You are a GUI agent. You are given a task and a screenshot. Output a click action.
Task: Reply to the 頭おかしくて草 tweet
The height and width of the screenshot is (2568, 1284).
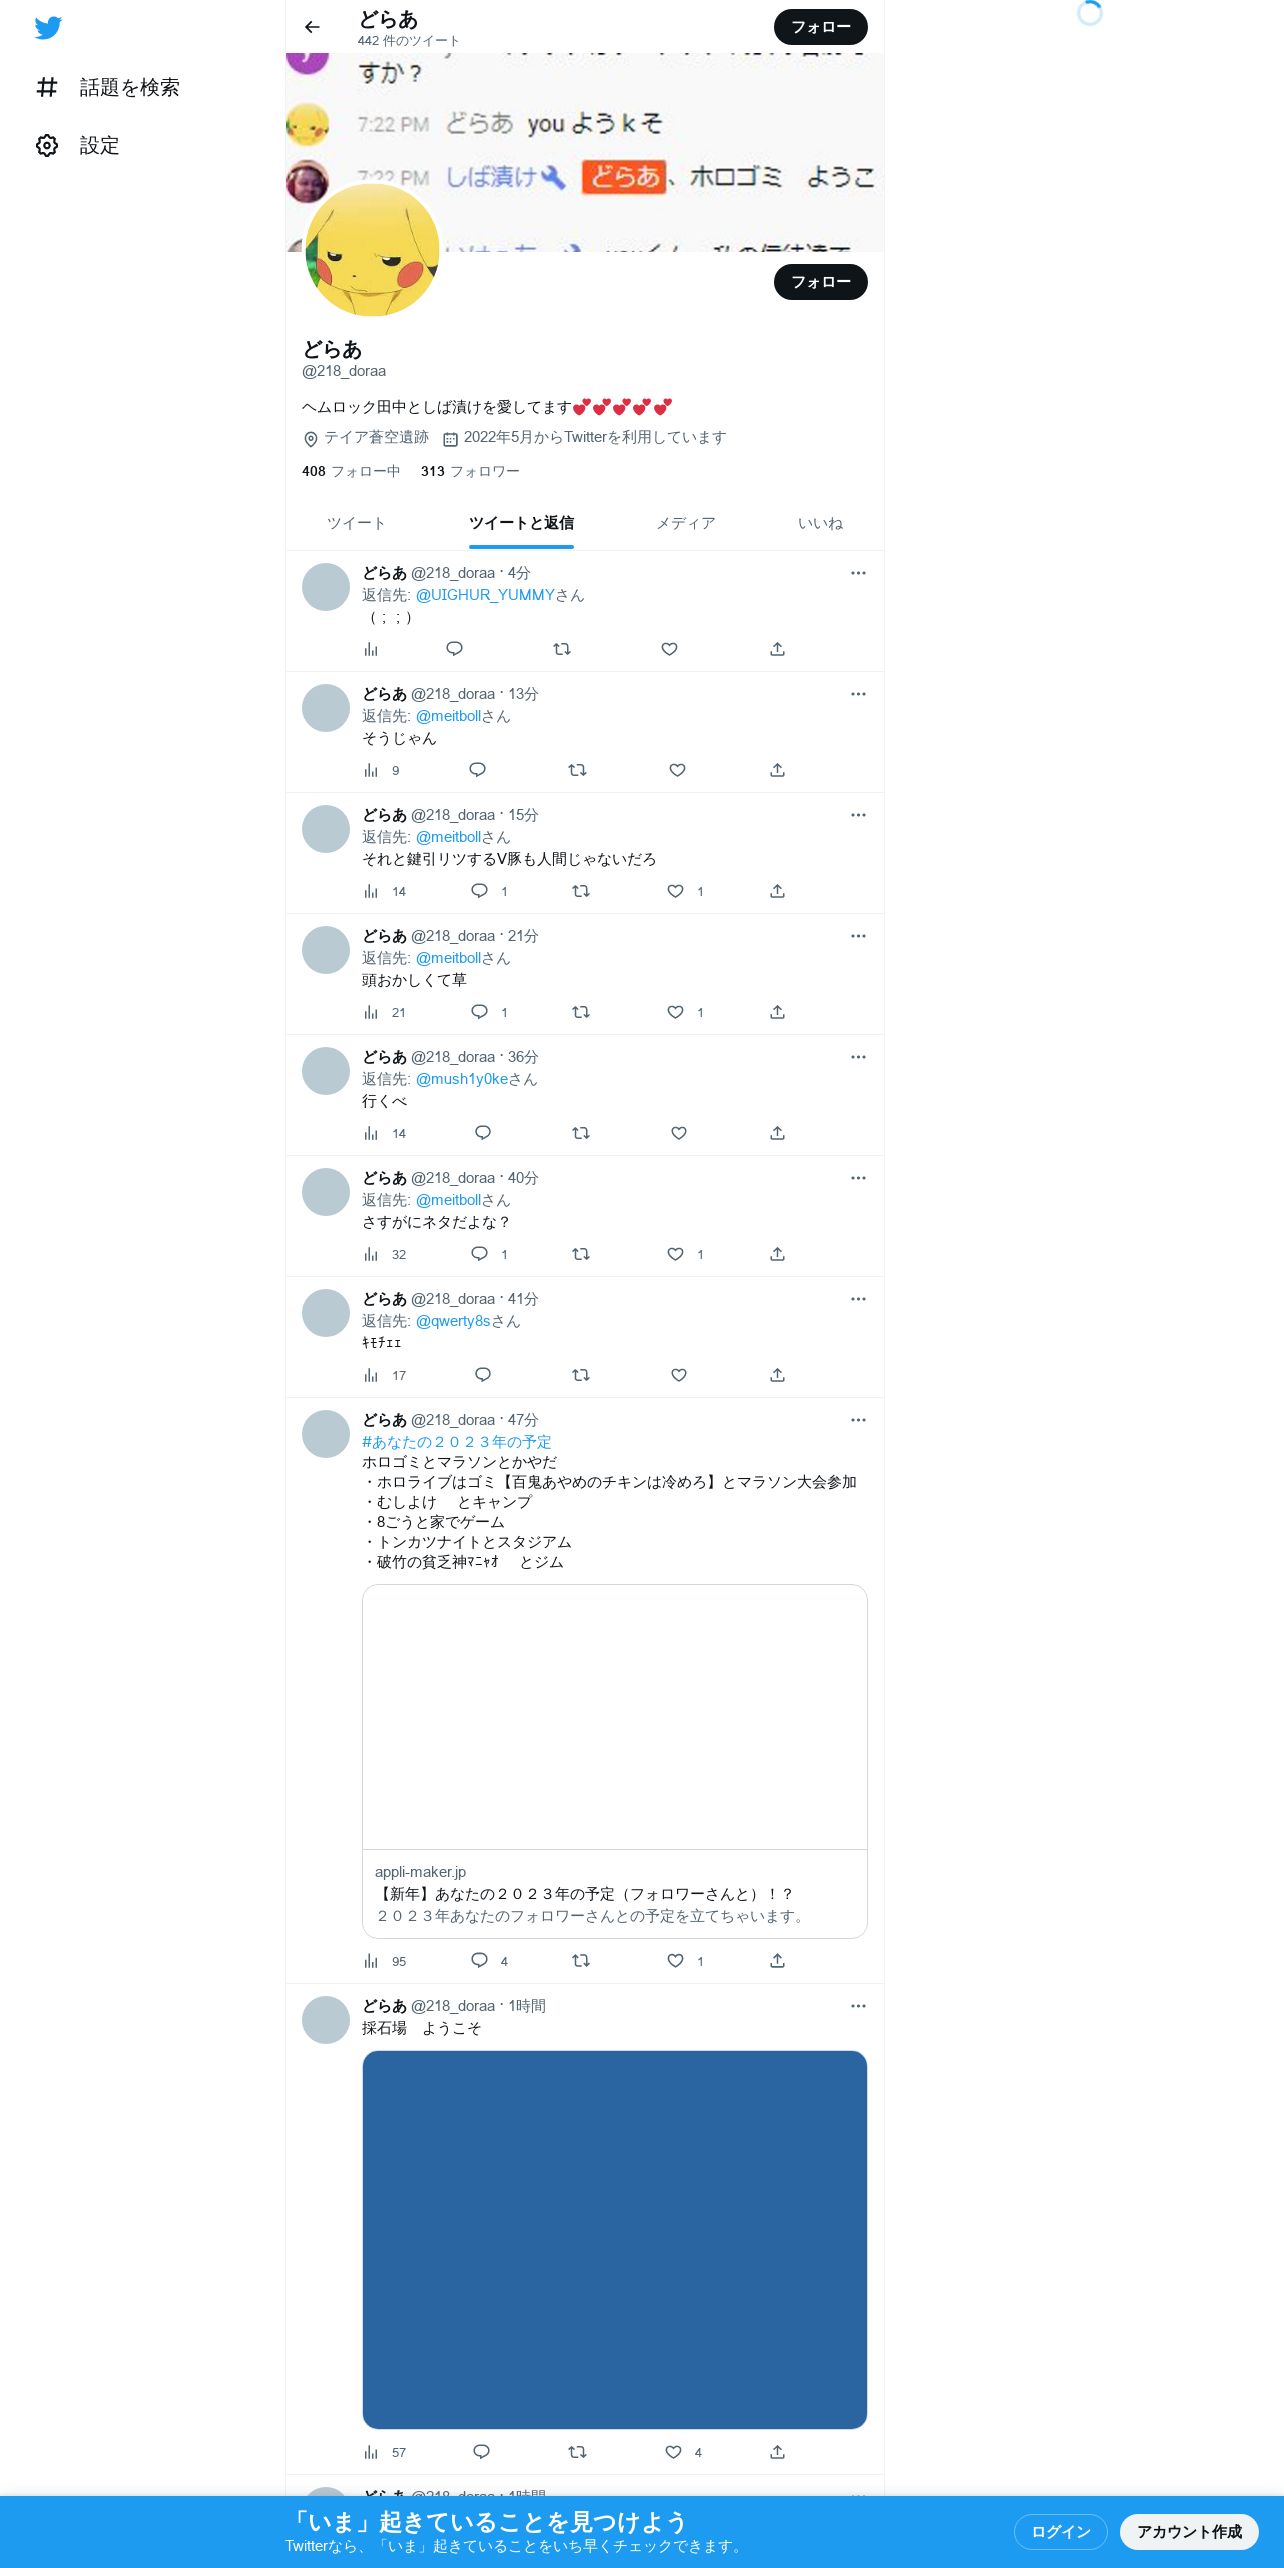(x=480, y=1012)
